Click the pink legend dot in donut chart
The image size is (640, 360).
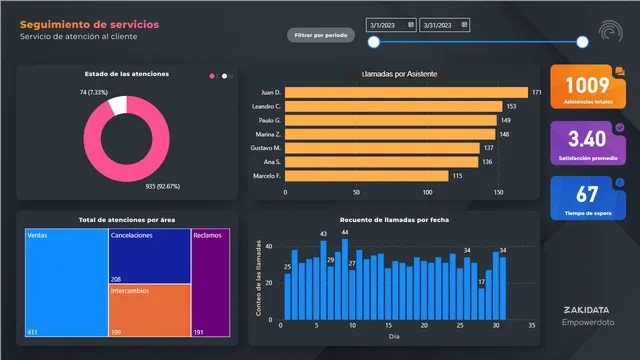point(212,76)
